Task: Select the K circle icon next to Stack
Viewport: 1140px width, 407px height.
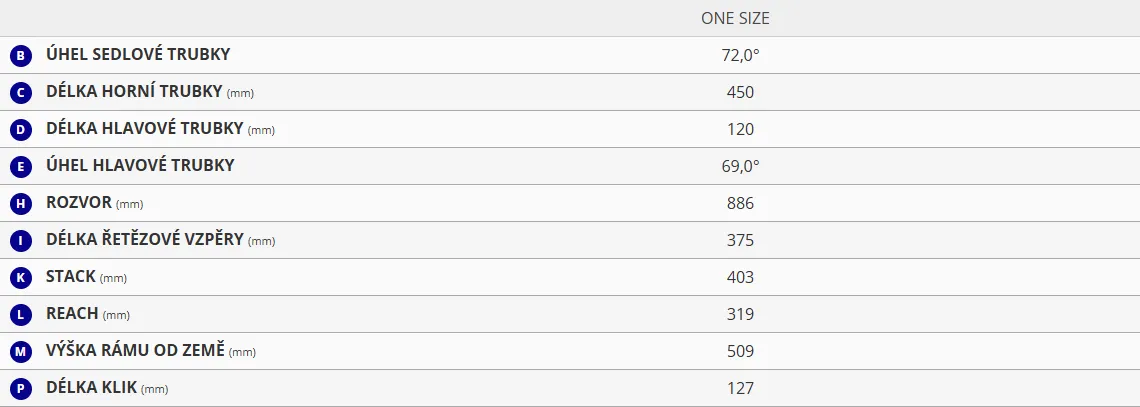Action: 21,278
